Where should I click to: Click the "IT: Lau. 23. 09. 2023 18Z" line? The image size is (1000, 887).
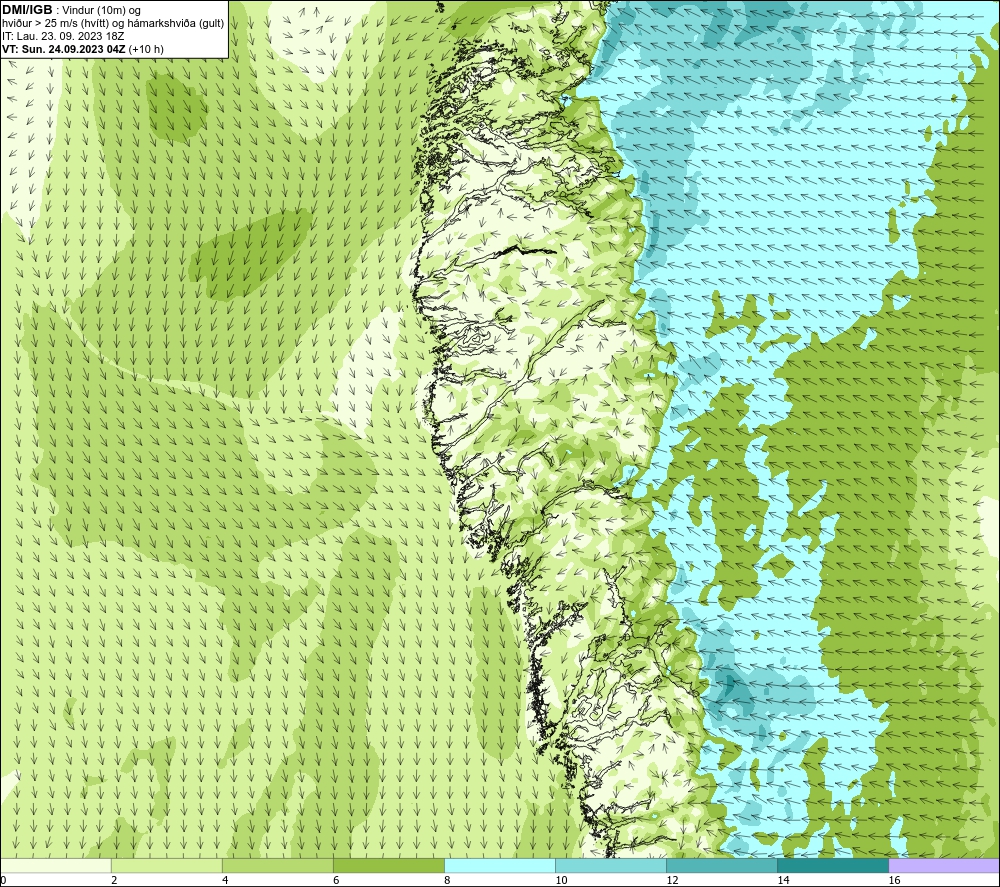(x=63, y=36)
